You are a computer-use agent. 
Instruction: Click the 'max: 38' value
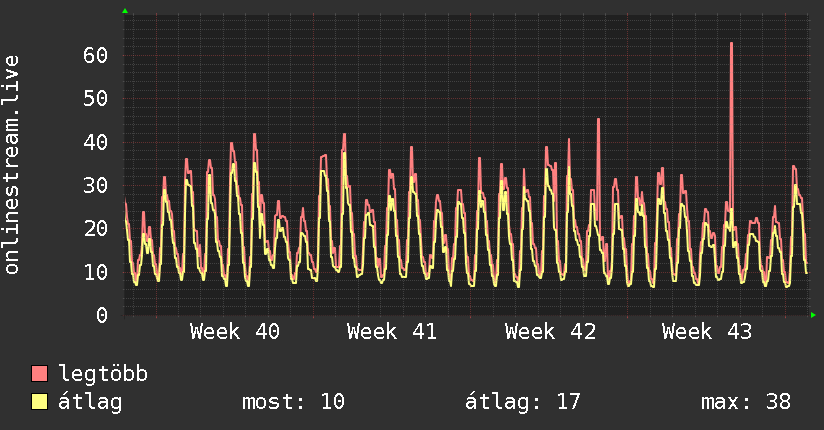(x=746, y=402)
